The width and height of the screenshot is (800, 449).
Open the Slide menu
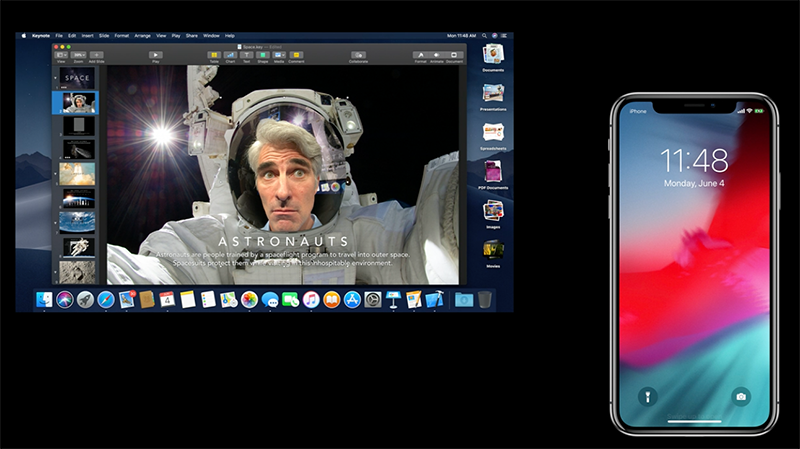104,36
